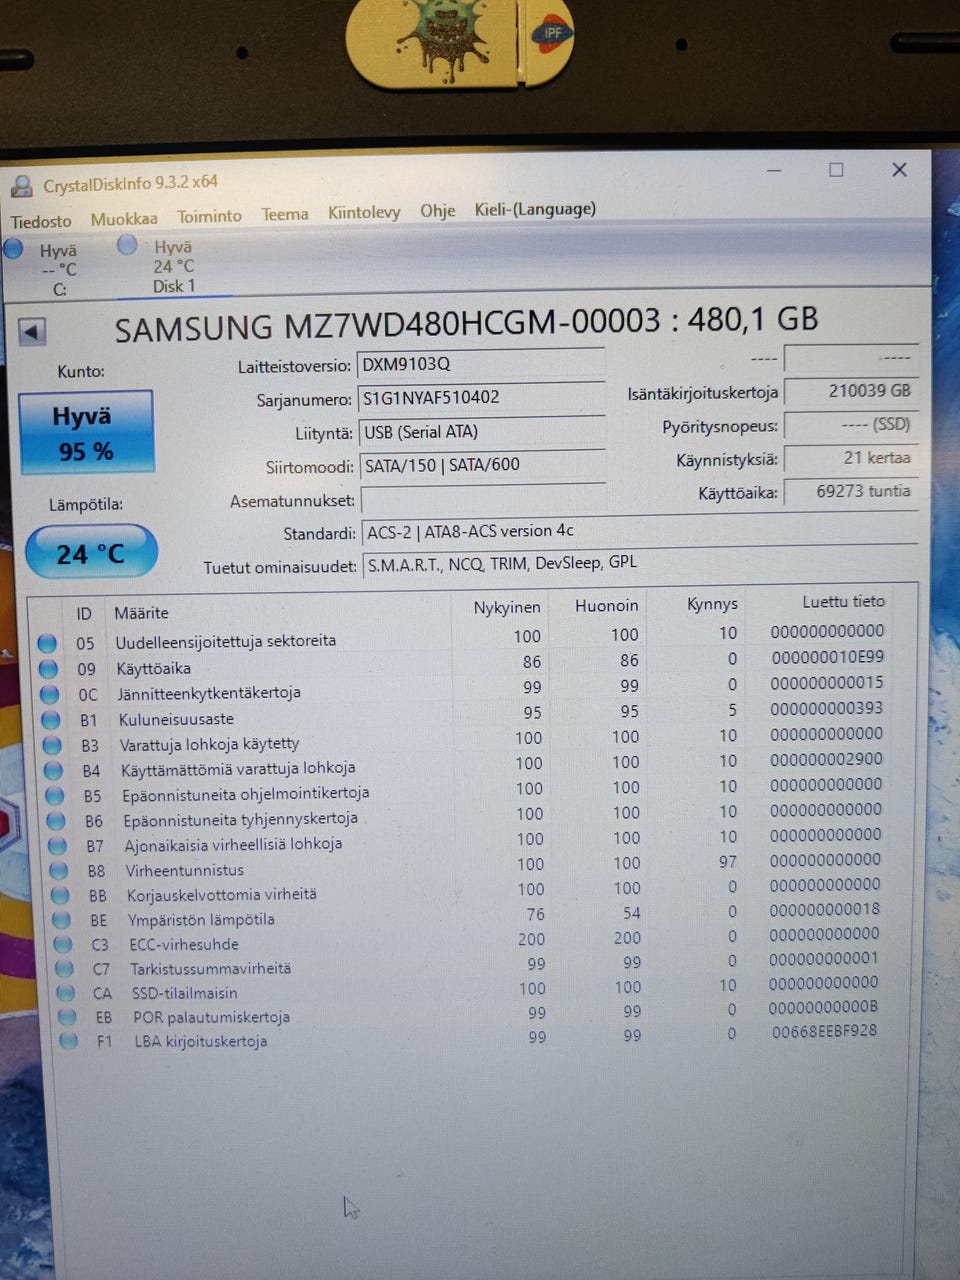Maximize the CrystalDiskInfo window

pos(836,170)
